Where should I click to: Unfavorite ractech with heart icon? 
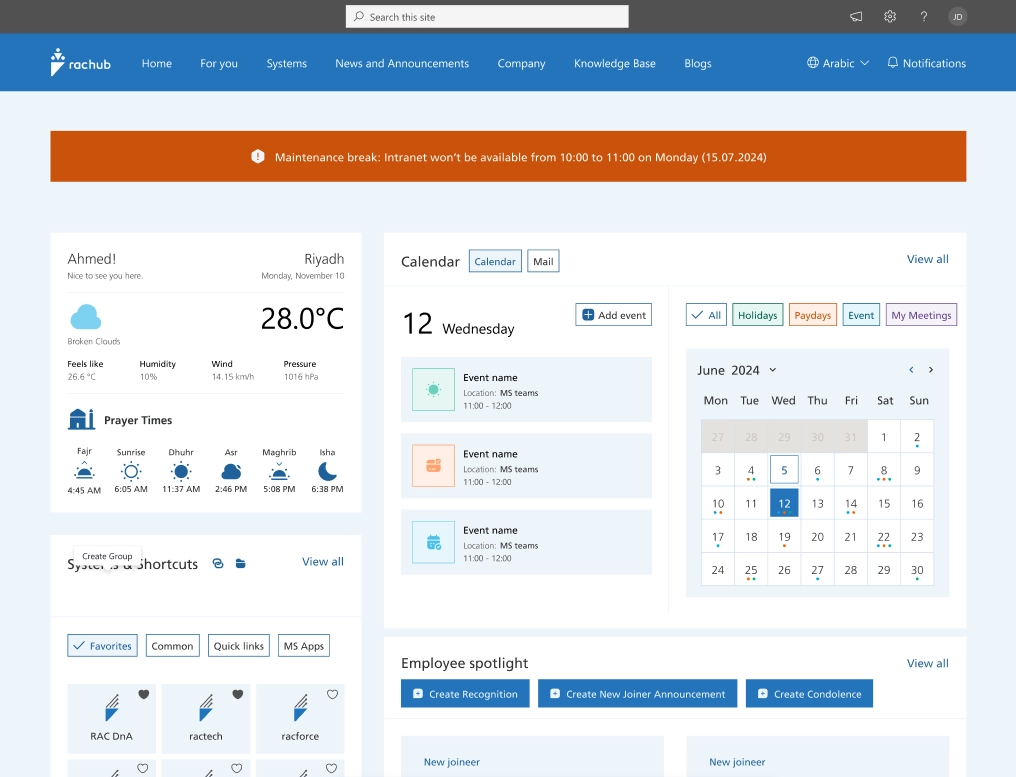click(238, 694)
